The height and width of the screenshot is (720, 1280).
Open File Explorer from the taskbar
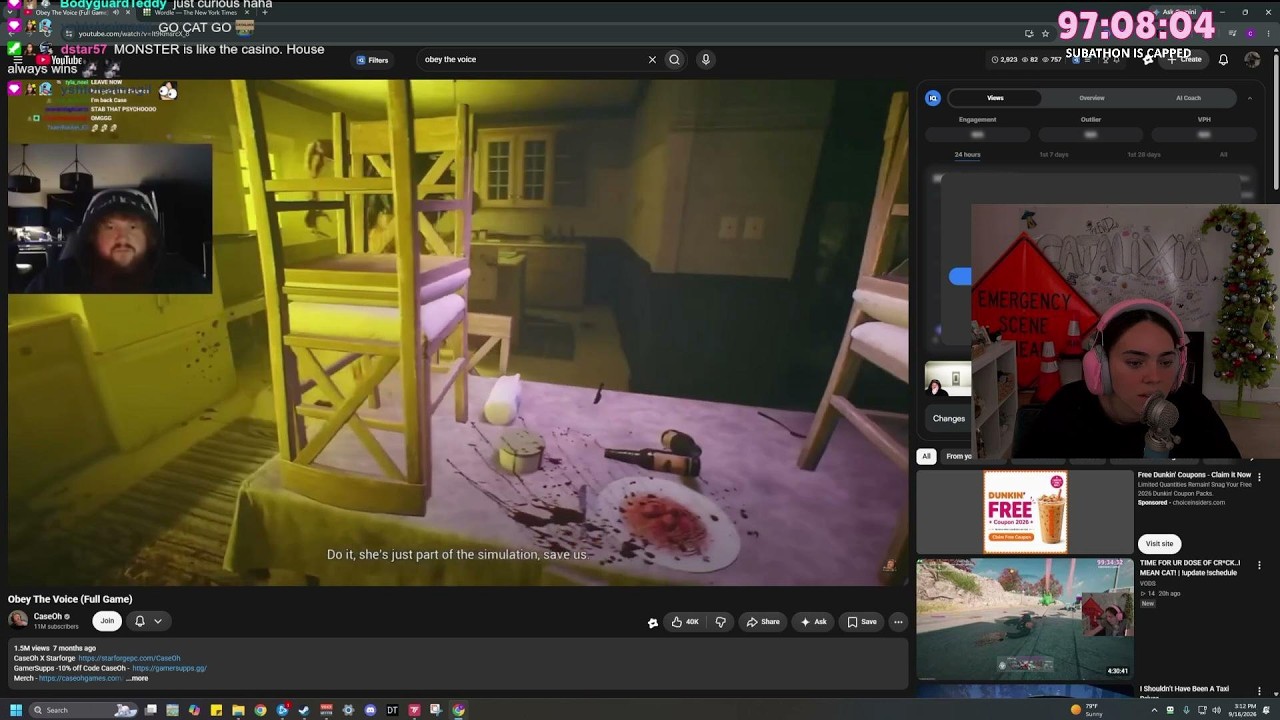coord(238,710)
